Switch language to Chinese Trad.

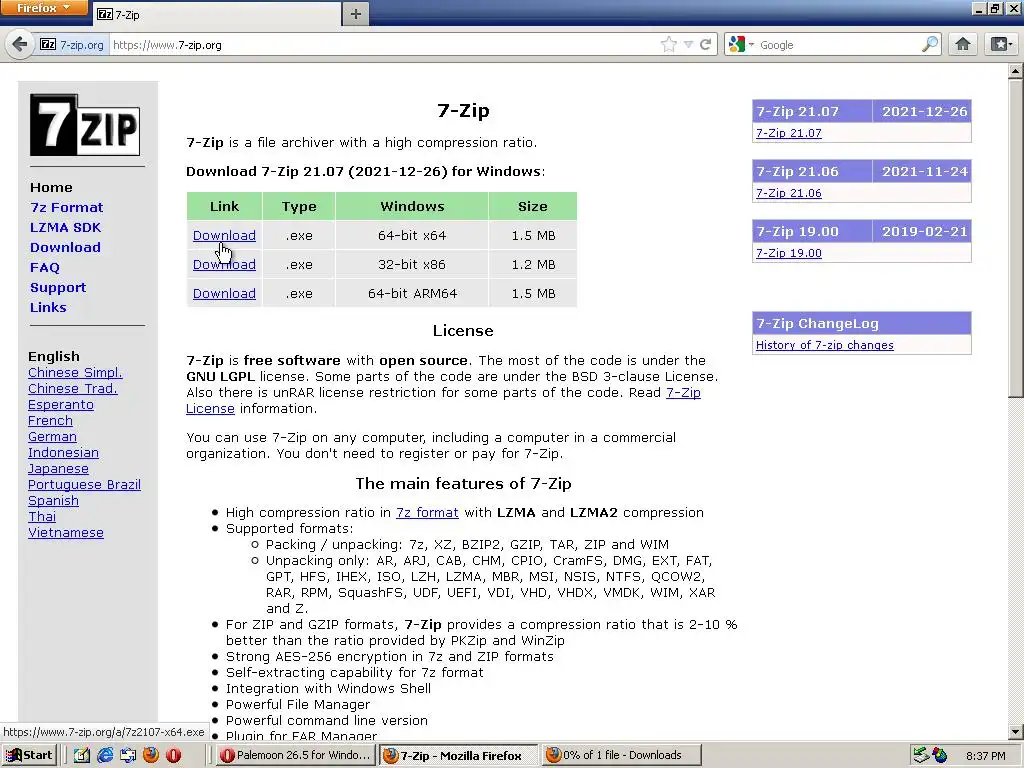72,389
